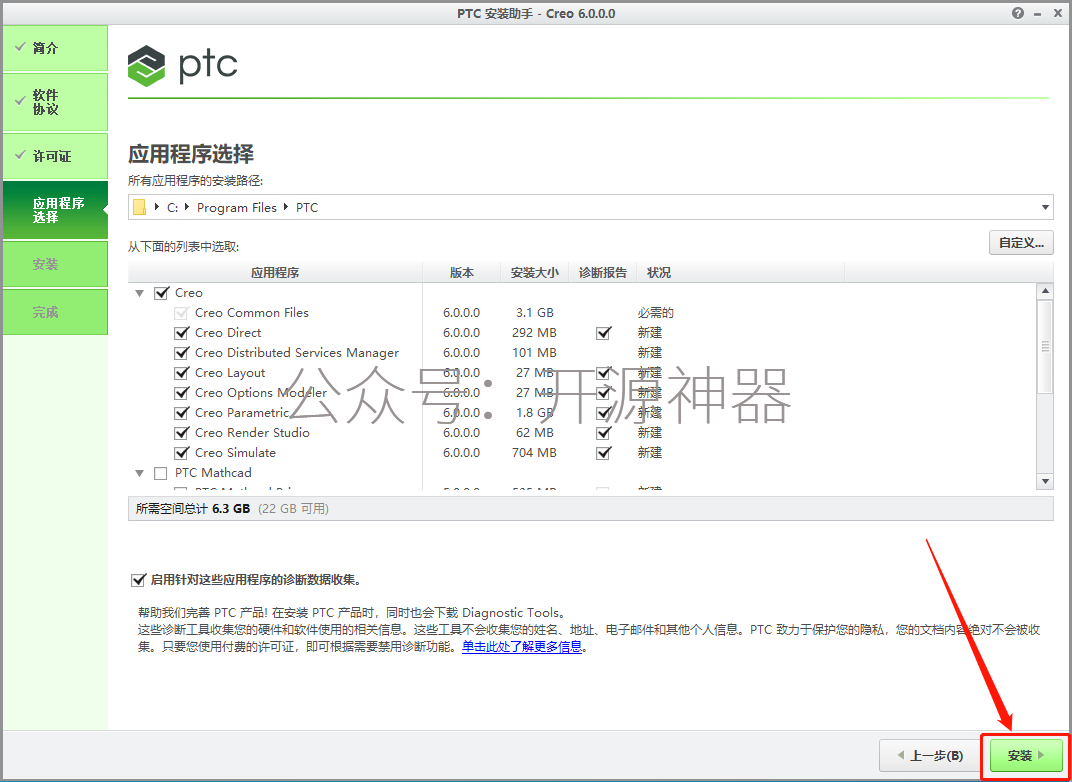Go to the 许可证 step
Screen dimensions: 1072x782
click(55, 157)
